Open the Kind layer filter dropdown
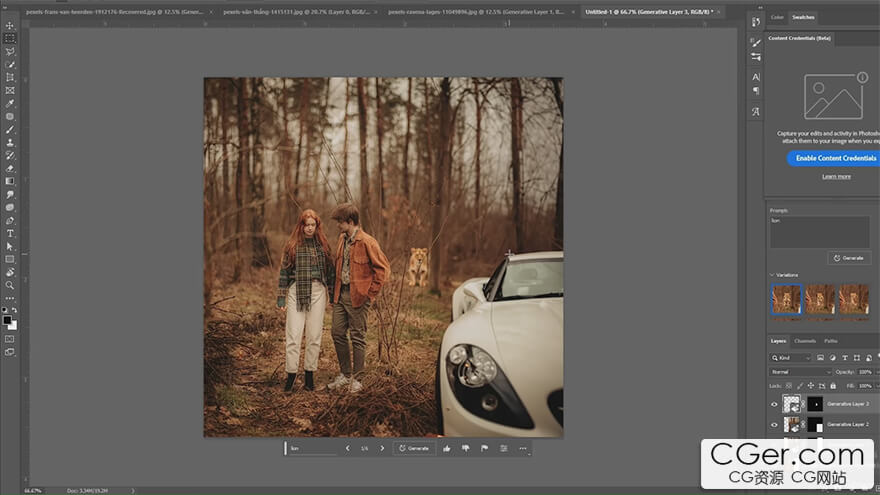 coord(790,357)
